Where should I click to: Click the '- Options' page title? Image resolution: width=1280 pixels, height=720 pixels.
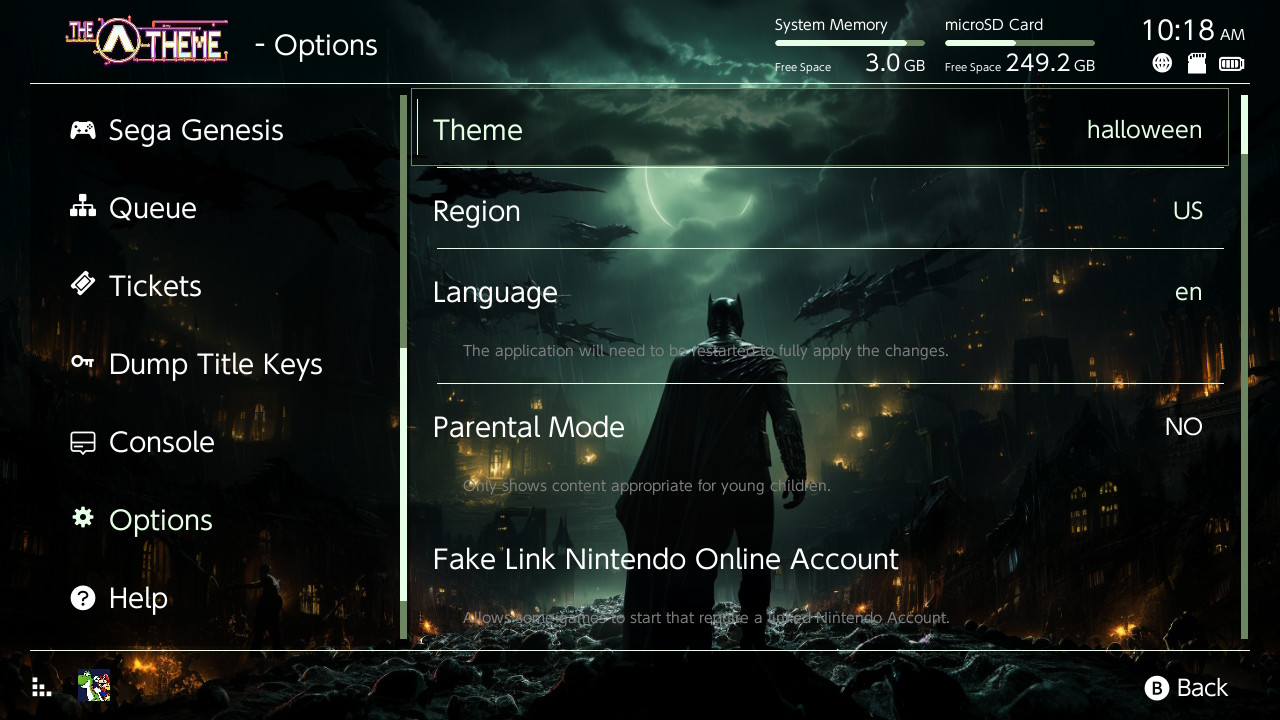316,45
